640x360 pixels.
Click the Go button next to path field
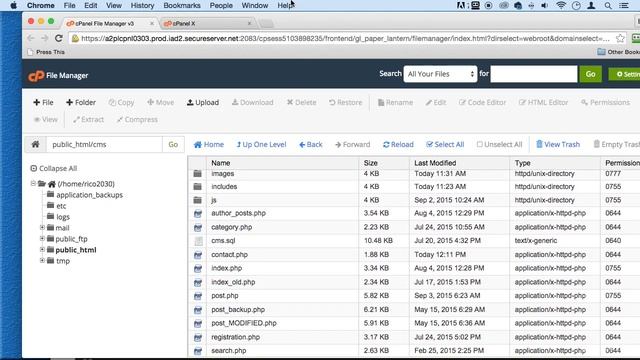(x=173, y=144)
